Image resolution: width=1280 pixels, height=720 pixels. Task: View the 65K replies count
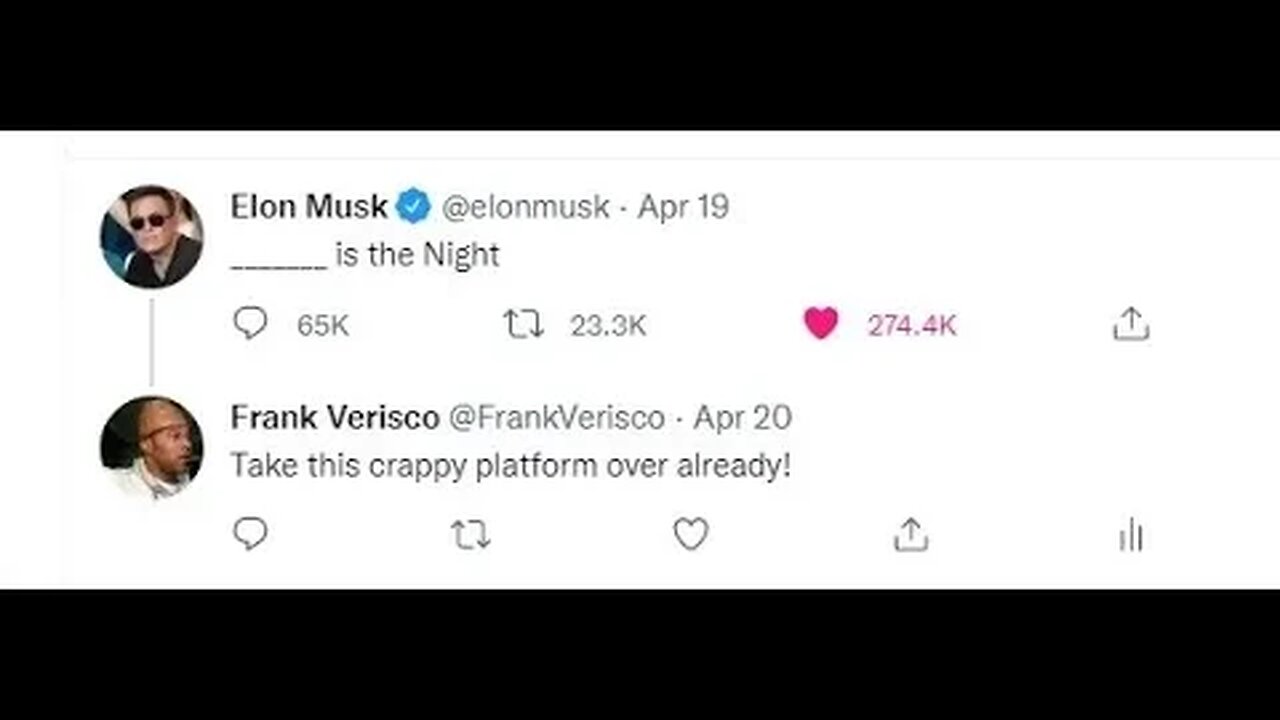pos(322,325)
